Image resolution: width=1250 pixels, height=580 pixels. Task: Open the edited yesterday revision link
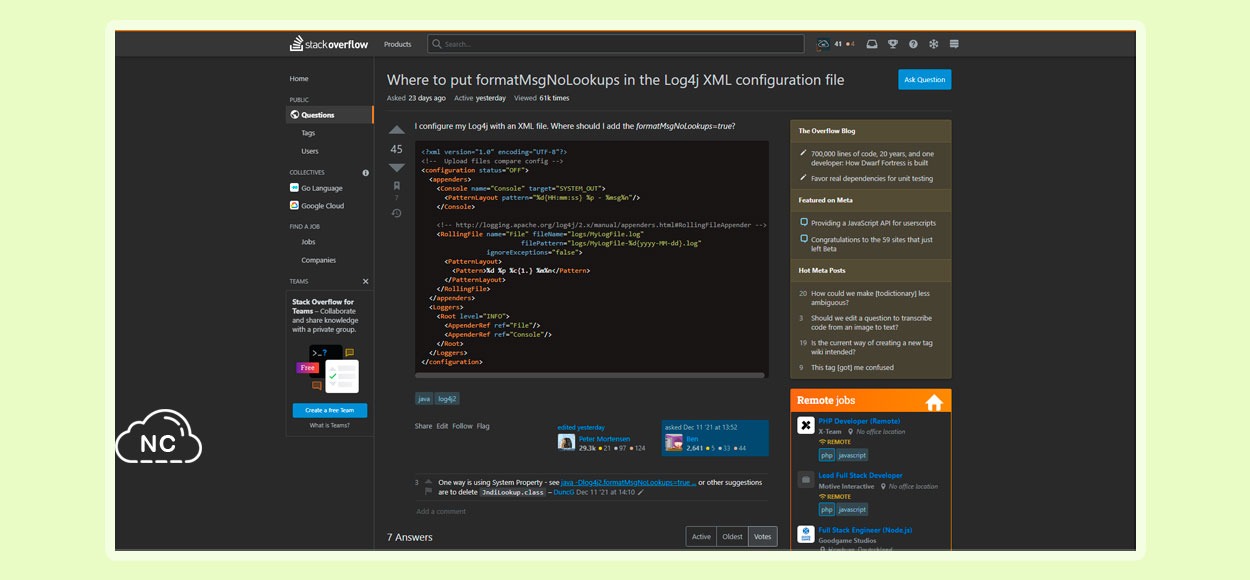click(x=581, y=427)
